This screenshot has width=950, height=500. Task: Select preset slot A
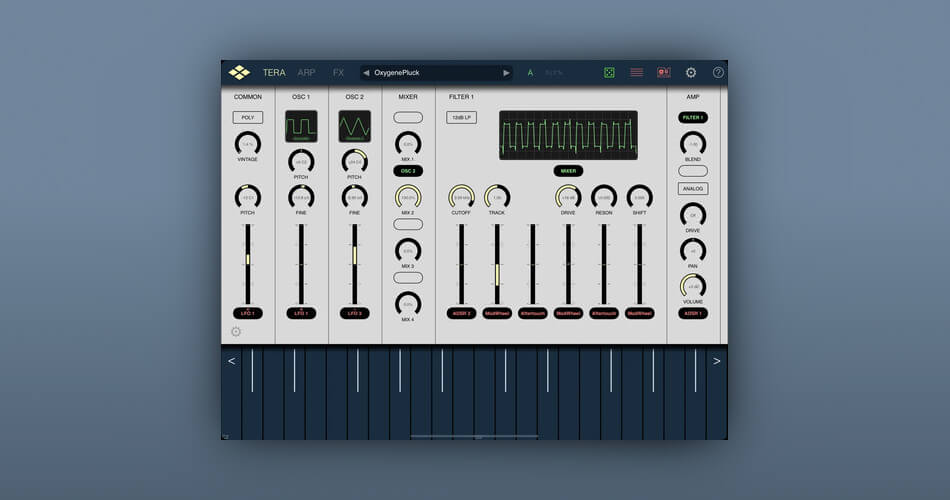click(x=530, y=73)
